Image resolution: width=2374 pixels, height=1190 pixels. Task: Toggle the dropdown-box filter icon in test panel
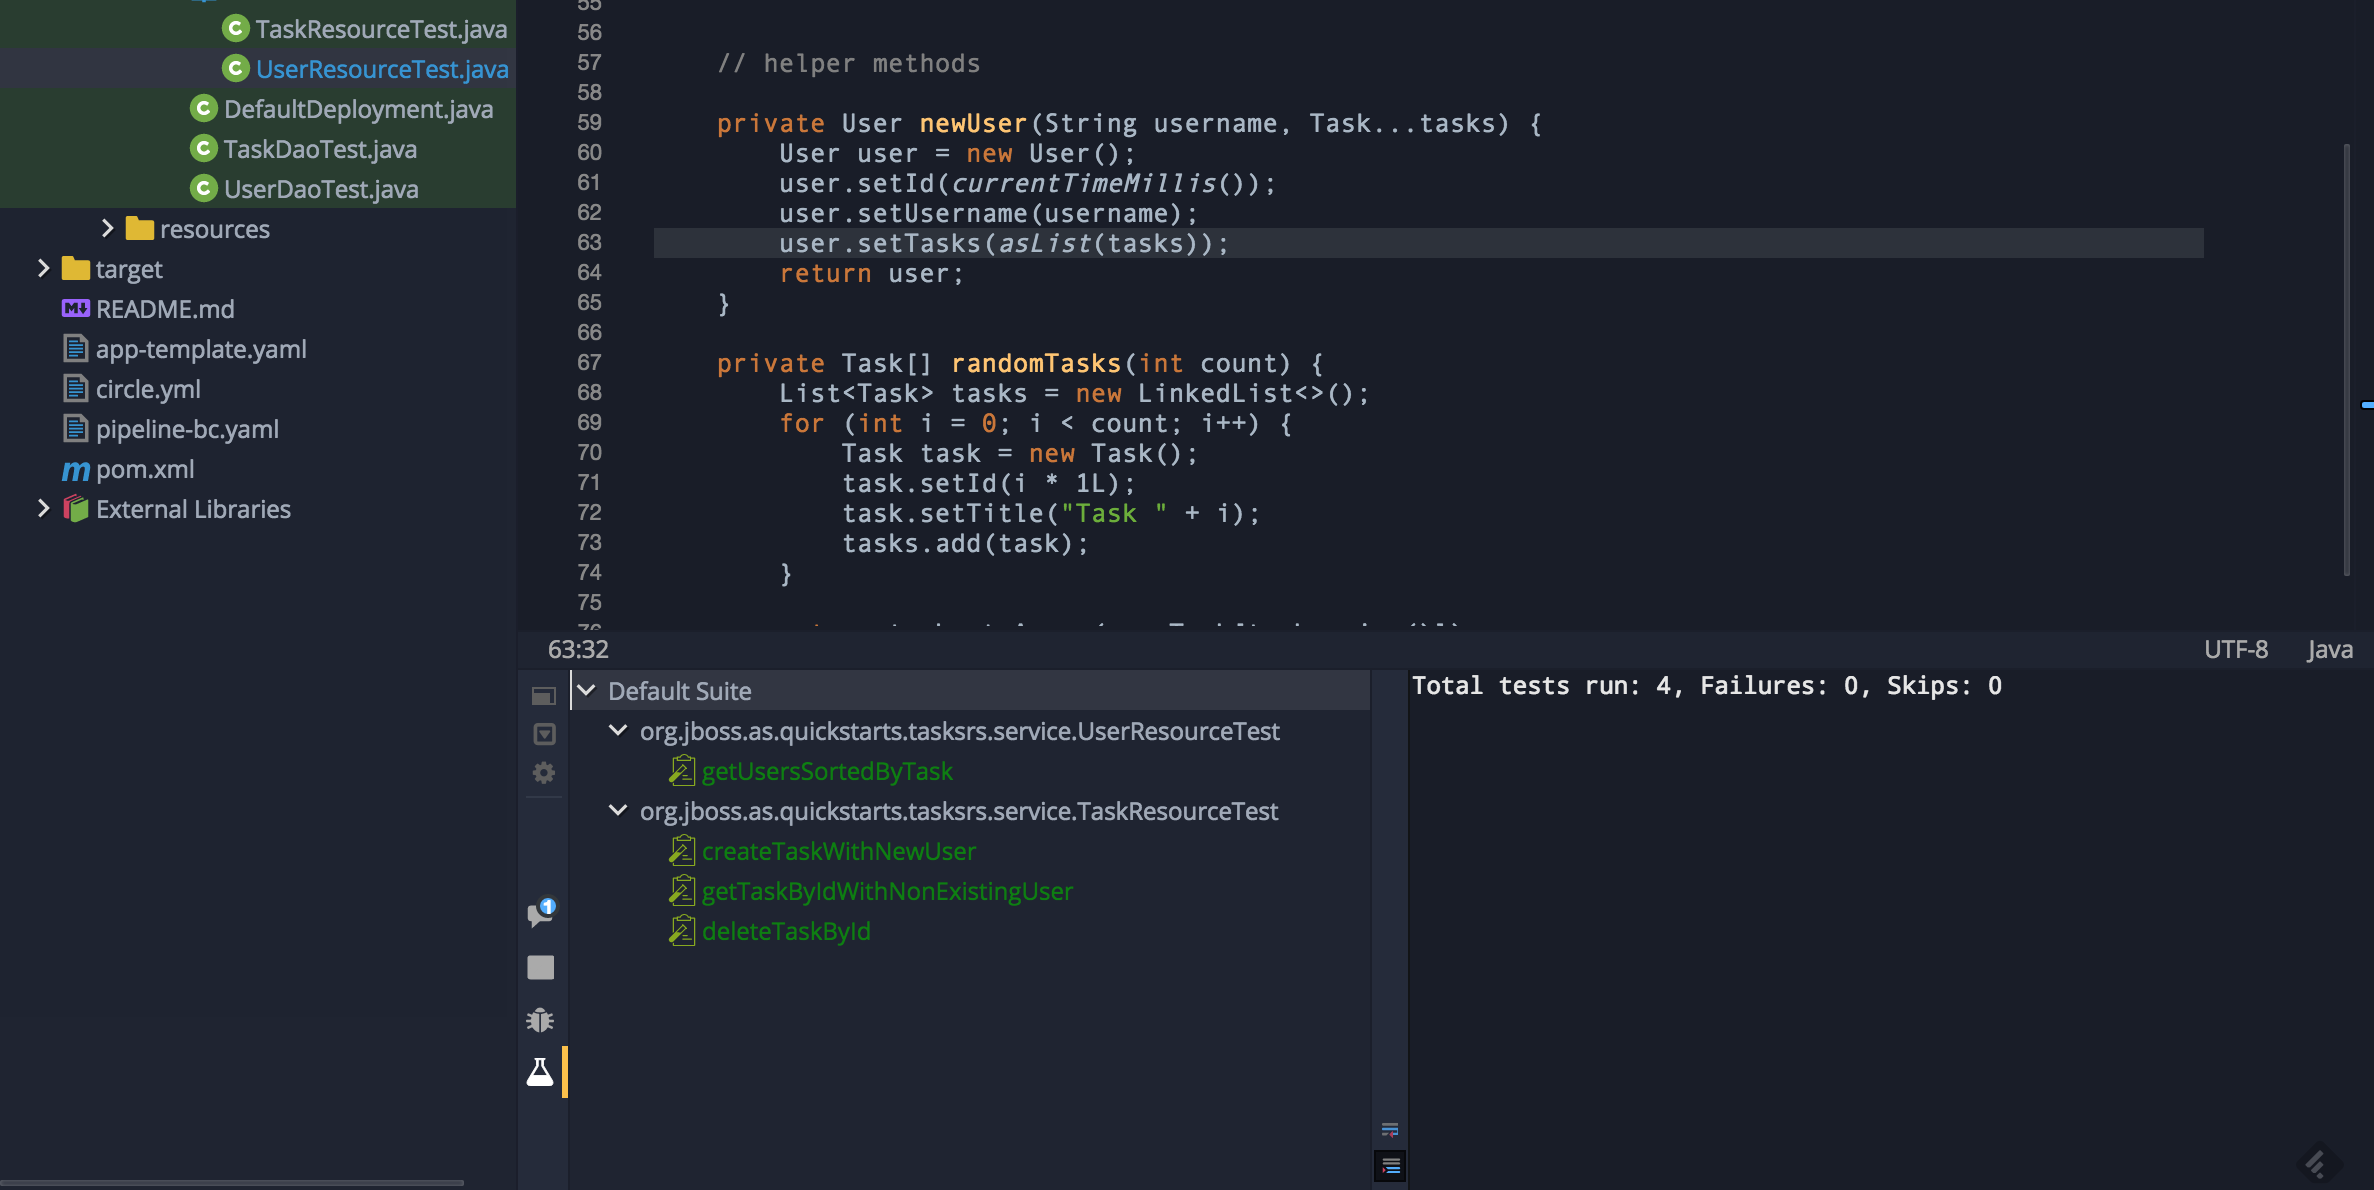[x=543, y=734]
